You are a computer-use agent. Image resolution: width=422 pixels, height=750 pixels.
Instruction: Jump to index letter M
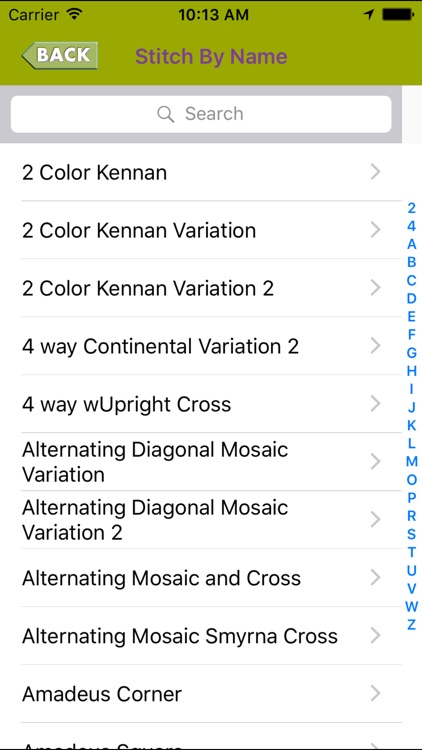tap(411, 462)
